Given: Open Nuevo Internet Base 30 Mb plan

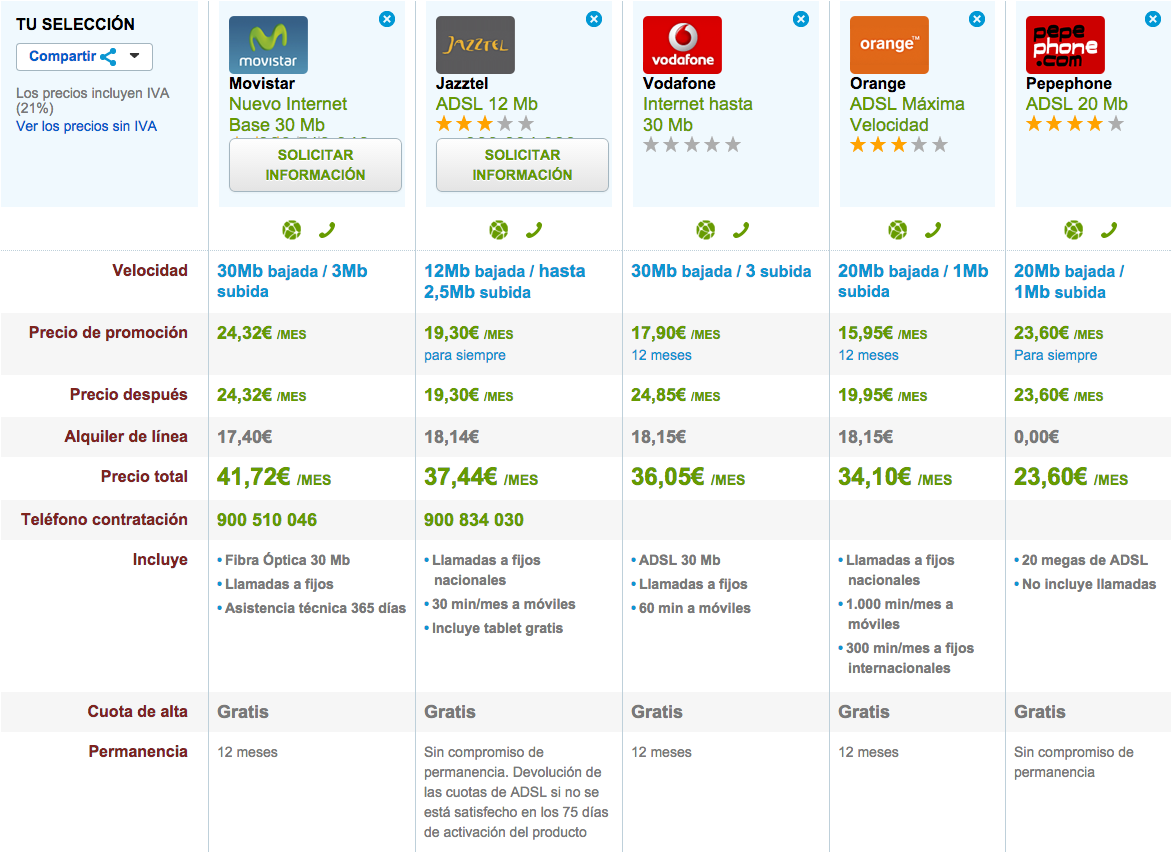Looking at the screenshot, I should pos(288,115).
